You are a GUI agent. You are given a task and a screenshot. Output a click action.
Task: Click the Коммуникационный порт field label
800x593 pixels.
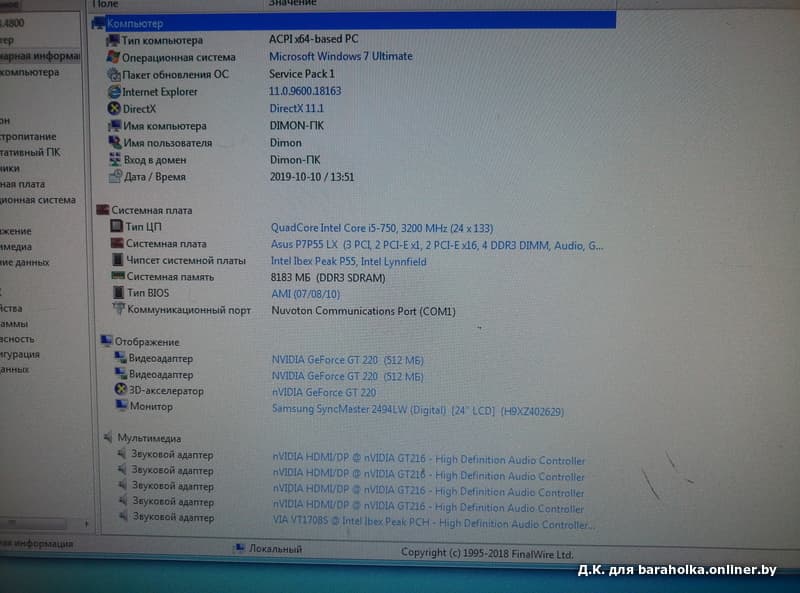tap(189, 309)
